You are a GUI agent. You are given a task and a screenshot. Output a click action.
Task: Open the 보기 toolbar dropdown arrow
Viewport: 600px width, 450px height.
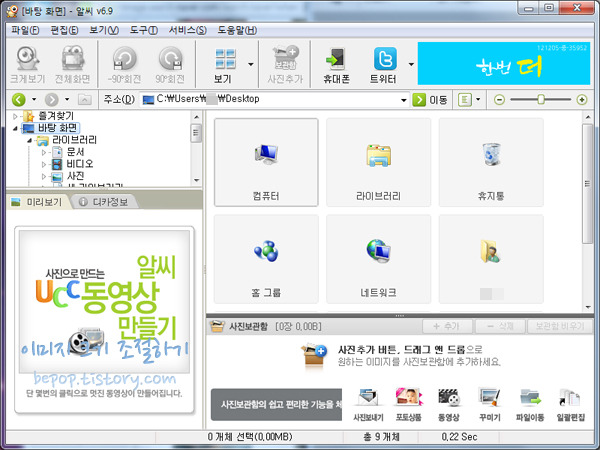(x=251, y=64)
